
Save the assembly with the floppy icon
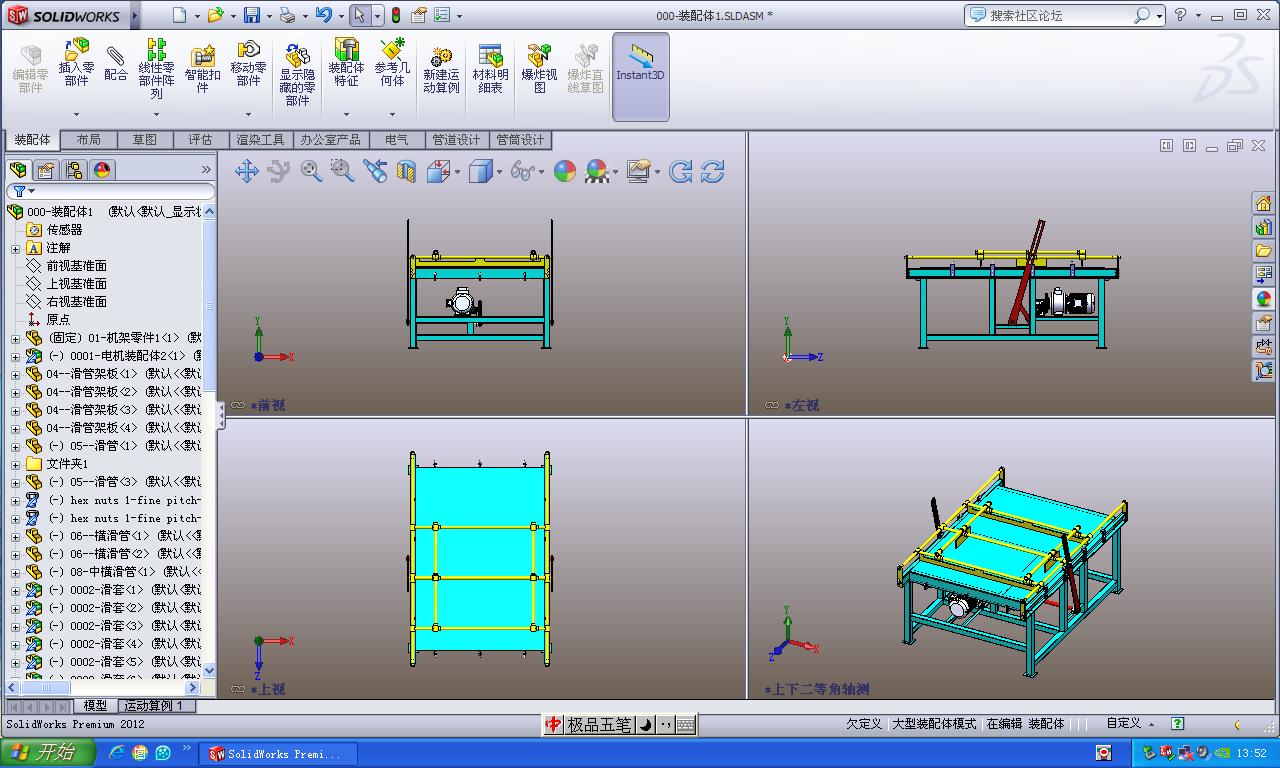252,15
